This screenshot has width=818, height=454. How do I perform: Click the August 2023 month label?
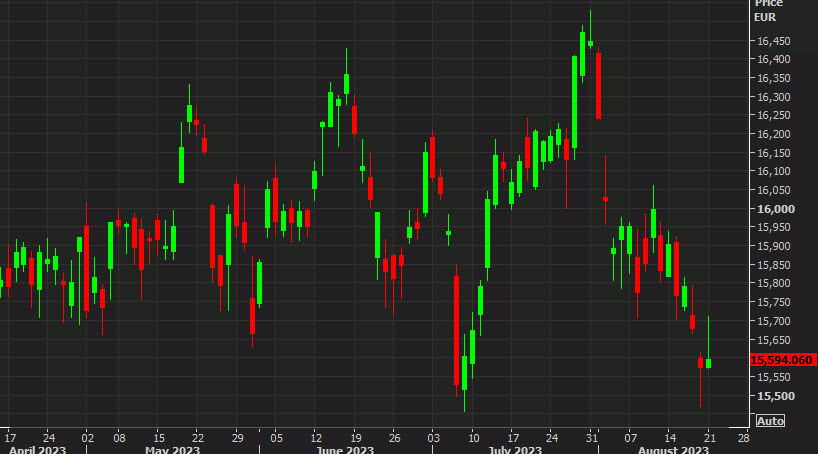673,449
